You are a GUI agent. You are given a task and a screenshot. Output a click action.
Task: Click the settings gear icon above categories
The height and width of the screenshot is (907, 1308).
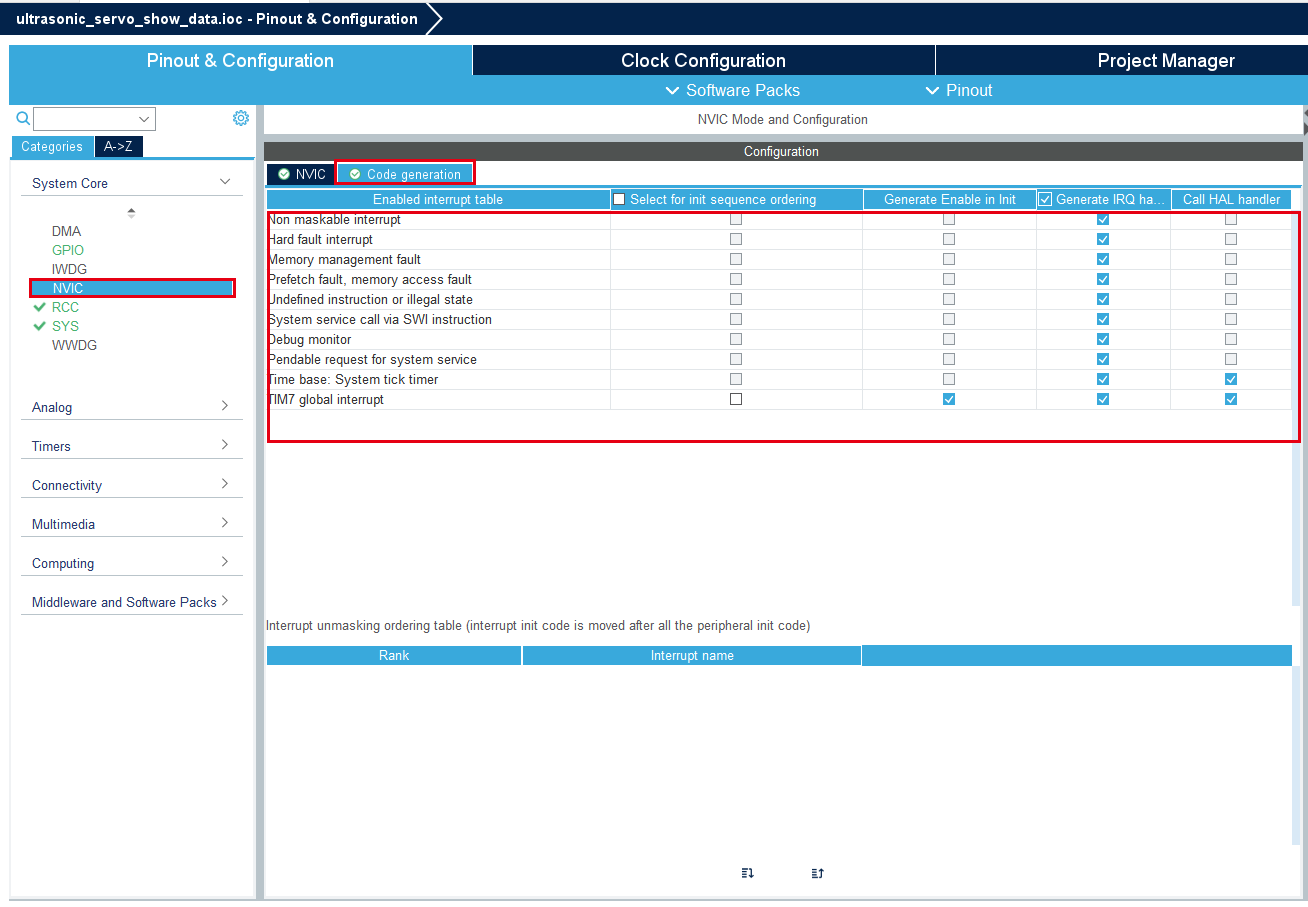[x=241, y=118]
